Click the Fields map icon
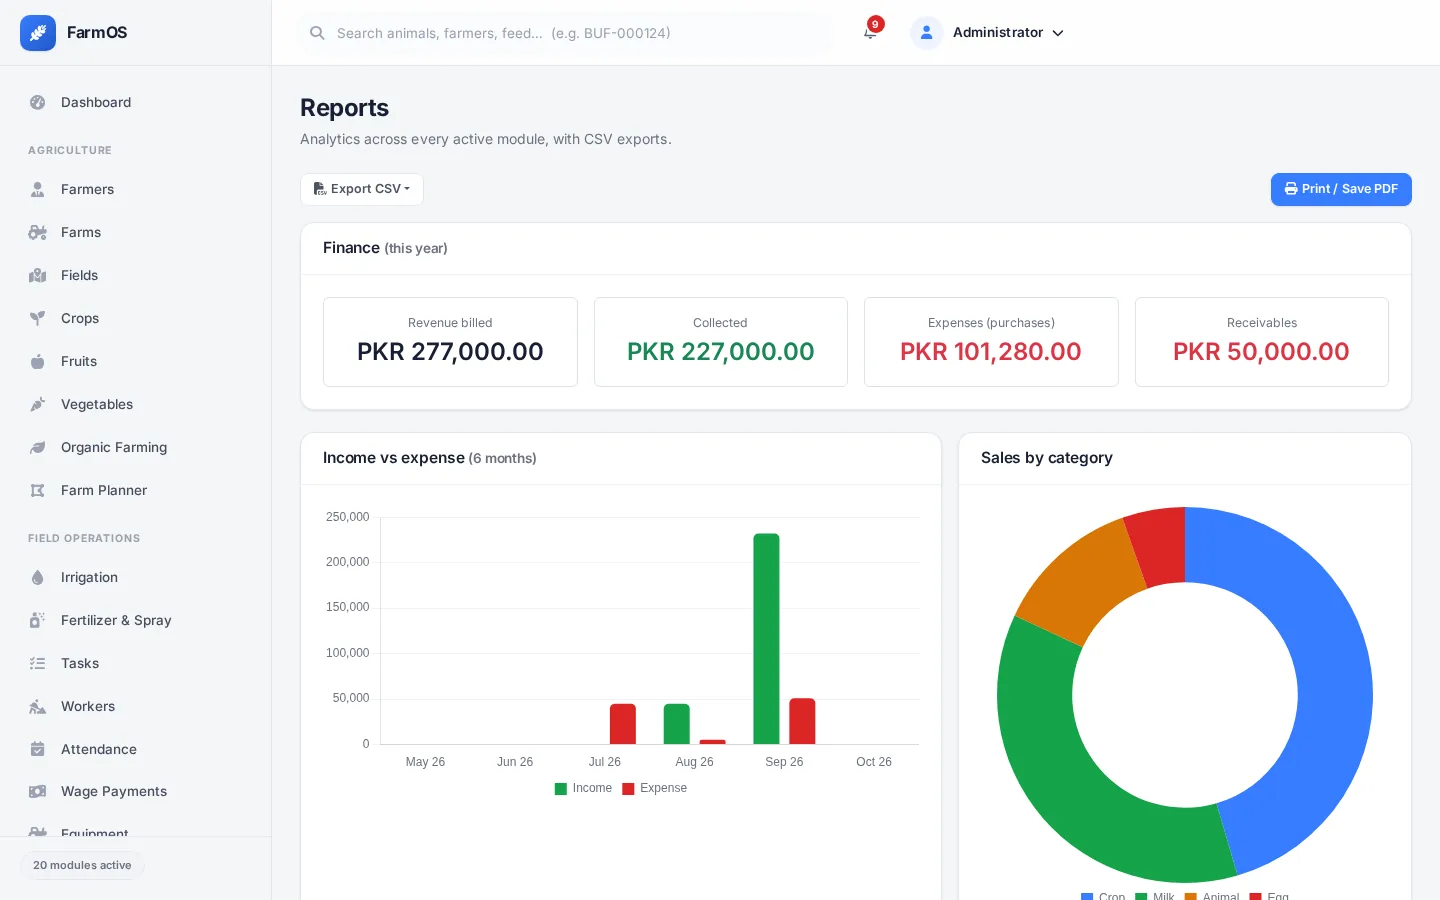Viewport: 1440px width, 900px height. click(x=38, y=275)
